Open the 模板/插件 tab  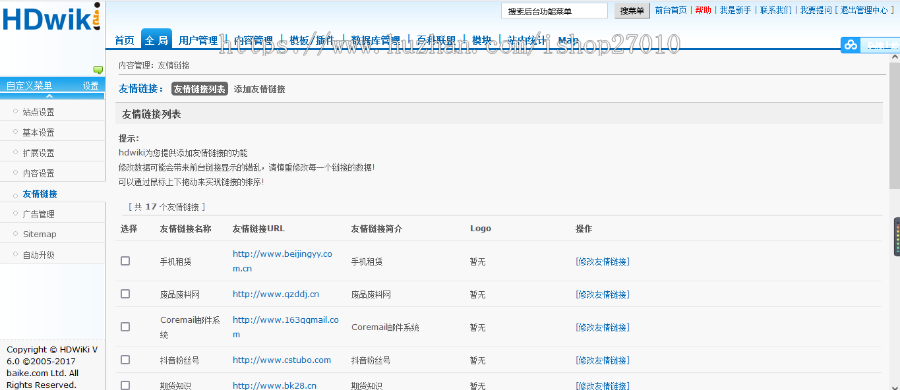[311, 41]
